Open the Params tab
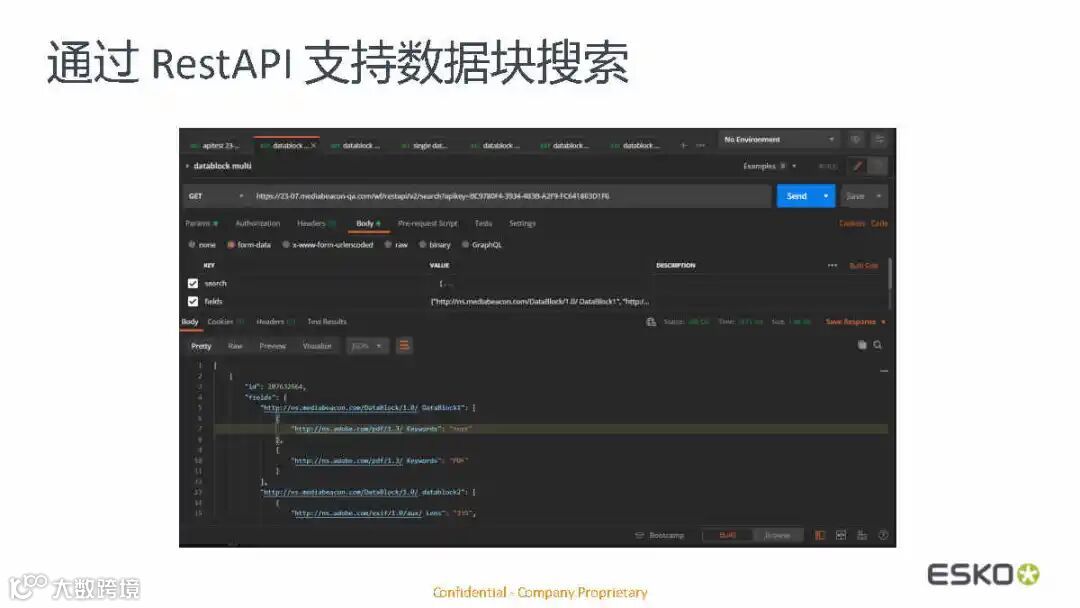 point(201,224)
